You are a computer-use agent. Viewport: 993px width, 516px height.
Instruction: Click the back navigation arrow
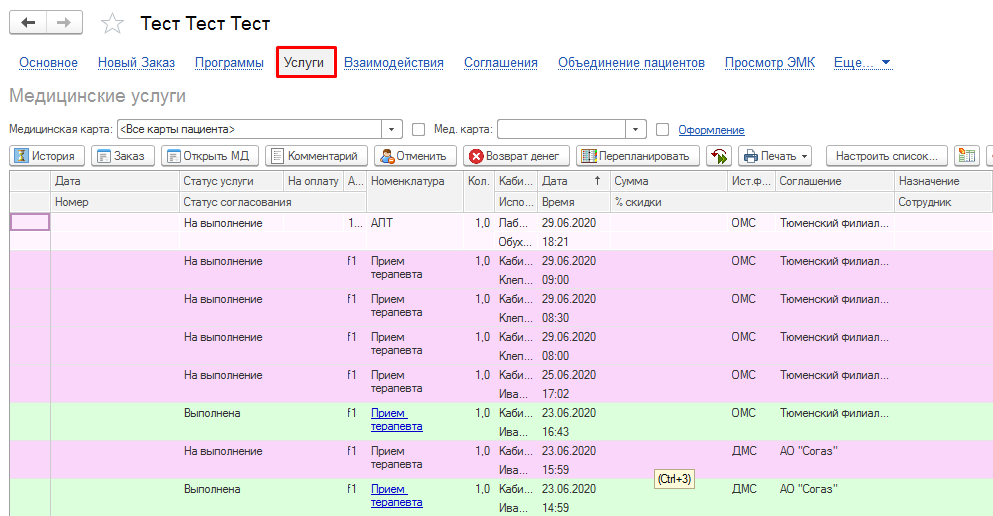(28, 23)
